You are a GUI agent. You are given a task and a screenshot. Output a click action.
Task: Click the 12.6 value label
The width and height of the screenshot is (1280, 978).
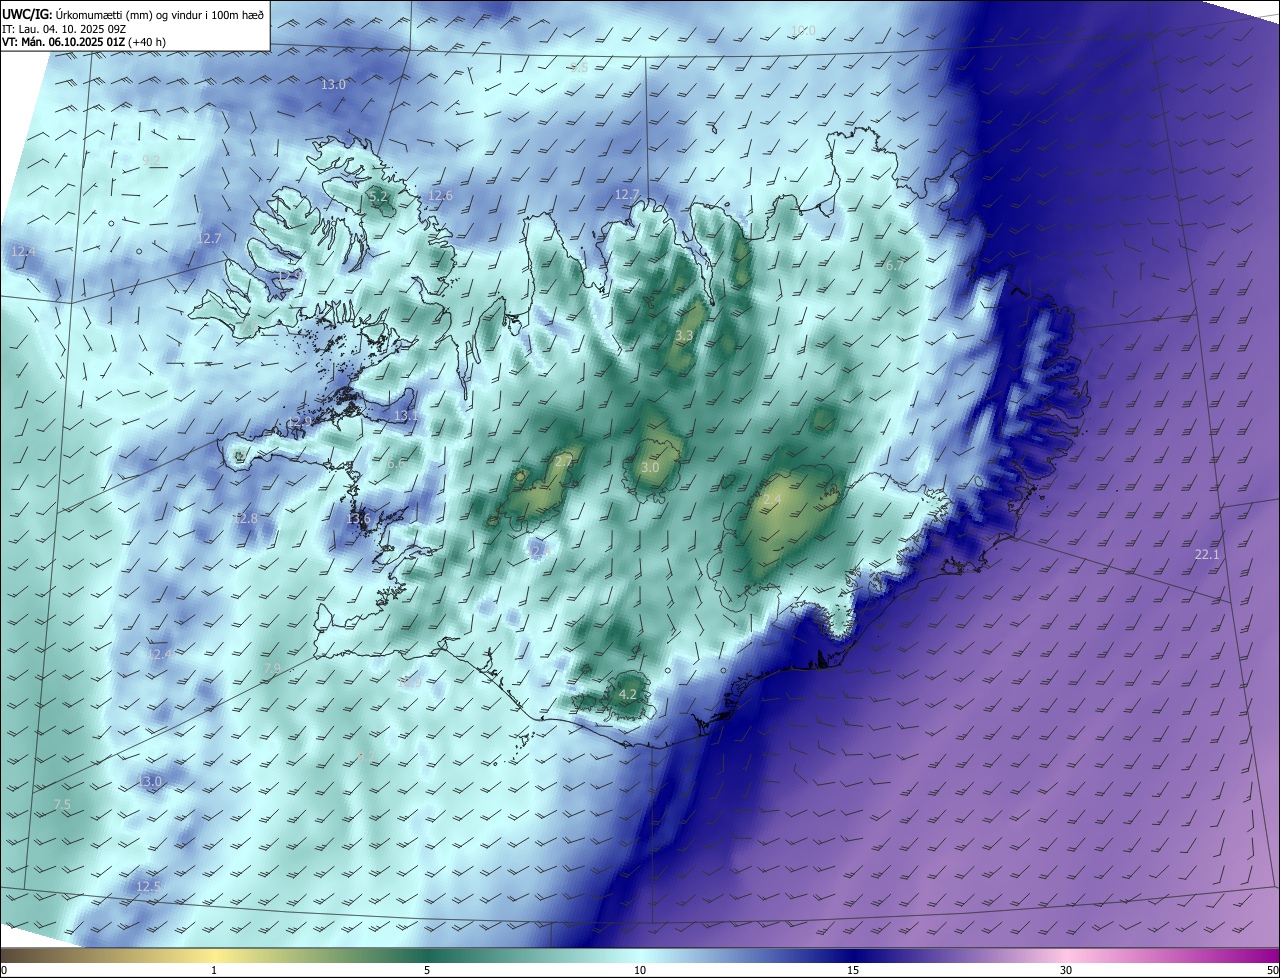tap(440, 195)
